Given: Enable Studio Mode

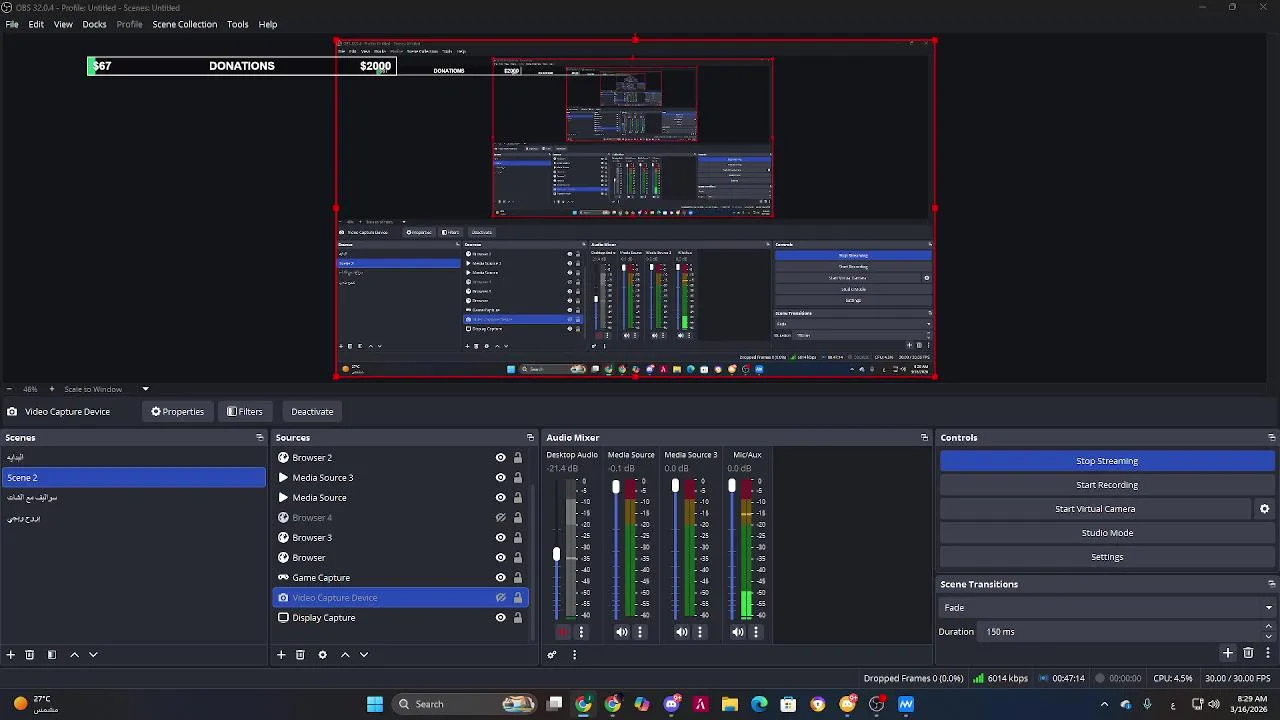Looking at the screenshot, I should [x=1107, y=533].
